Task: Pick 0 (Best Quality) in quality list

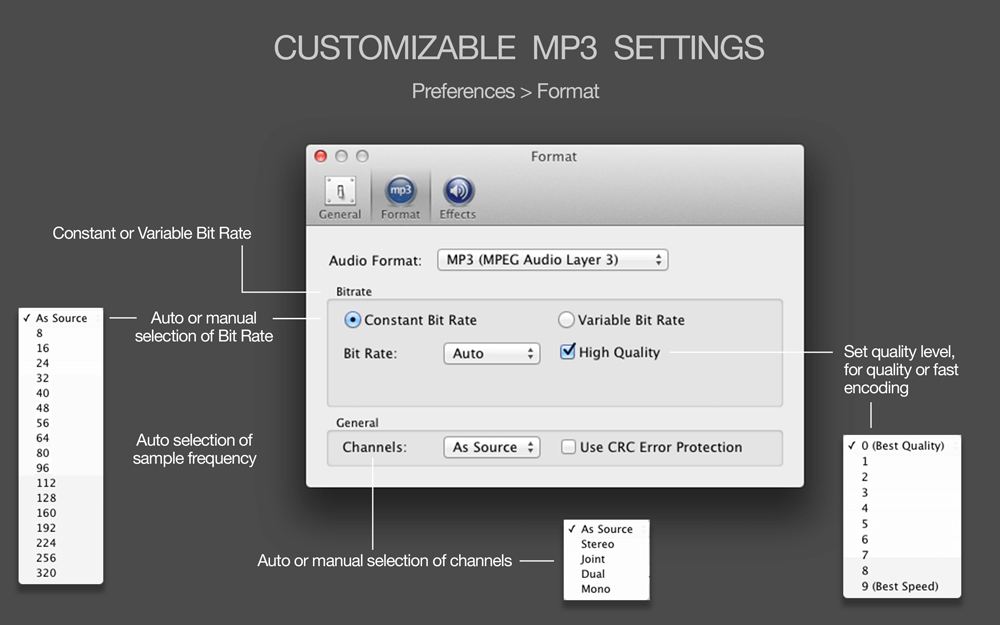Action: tap(902, 446)
